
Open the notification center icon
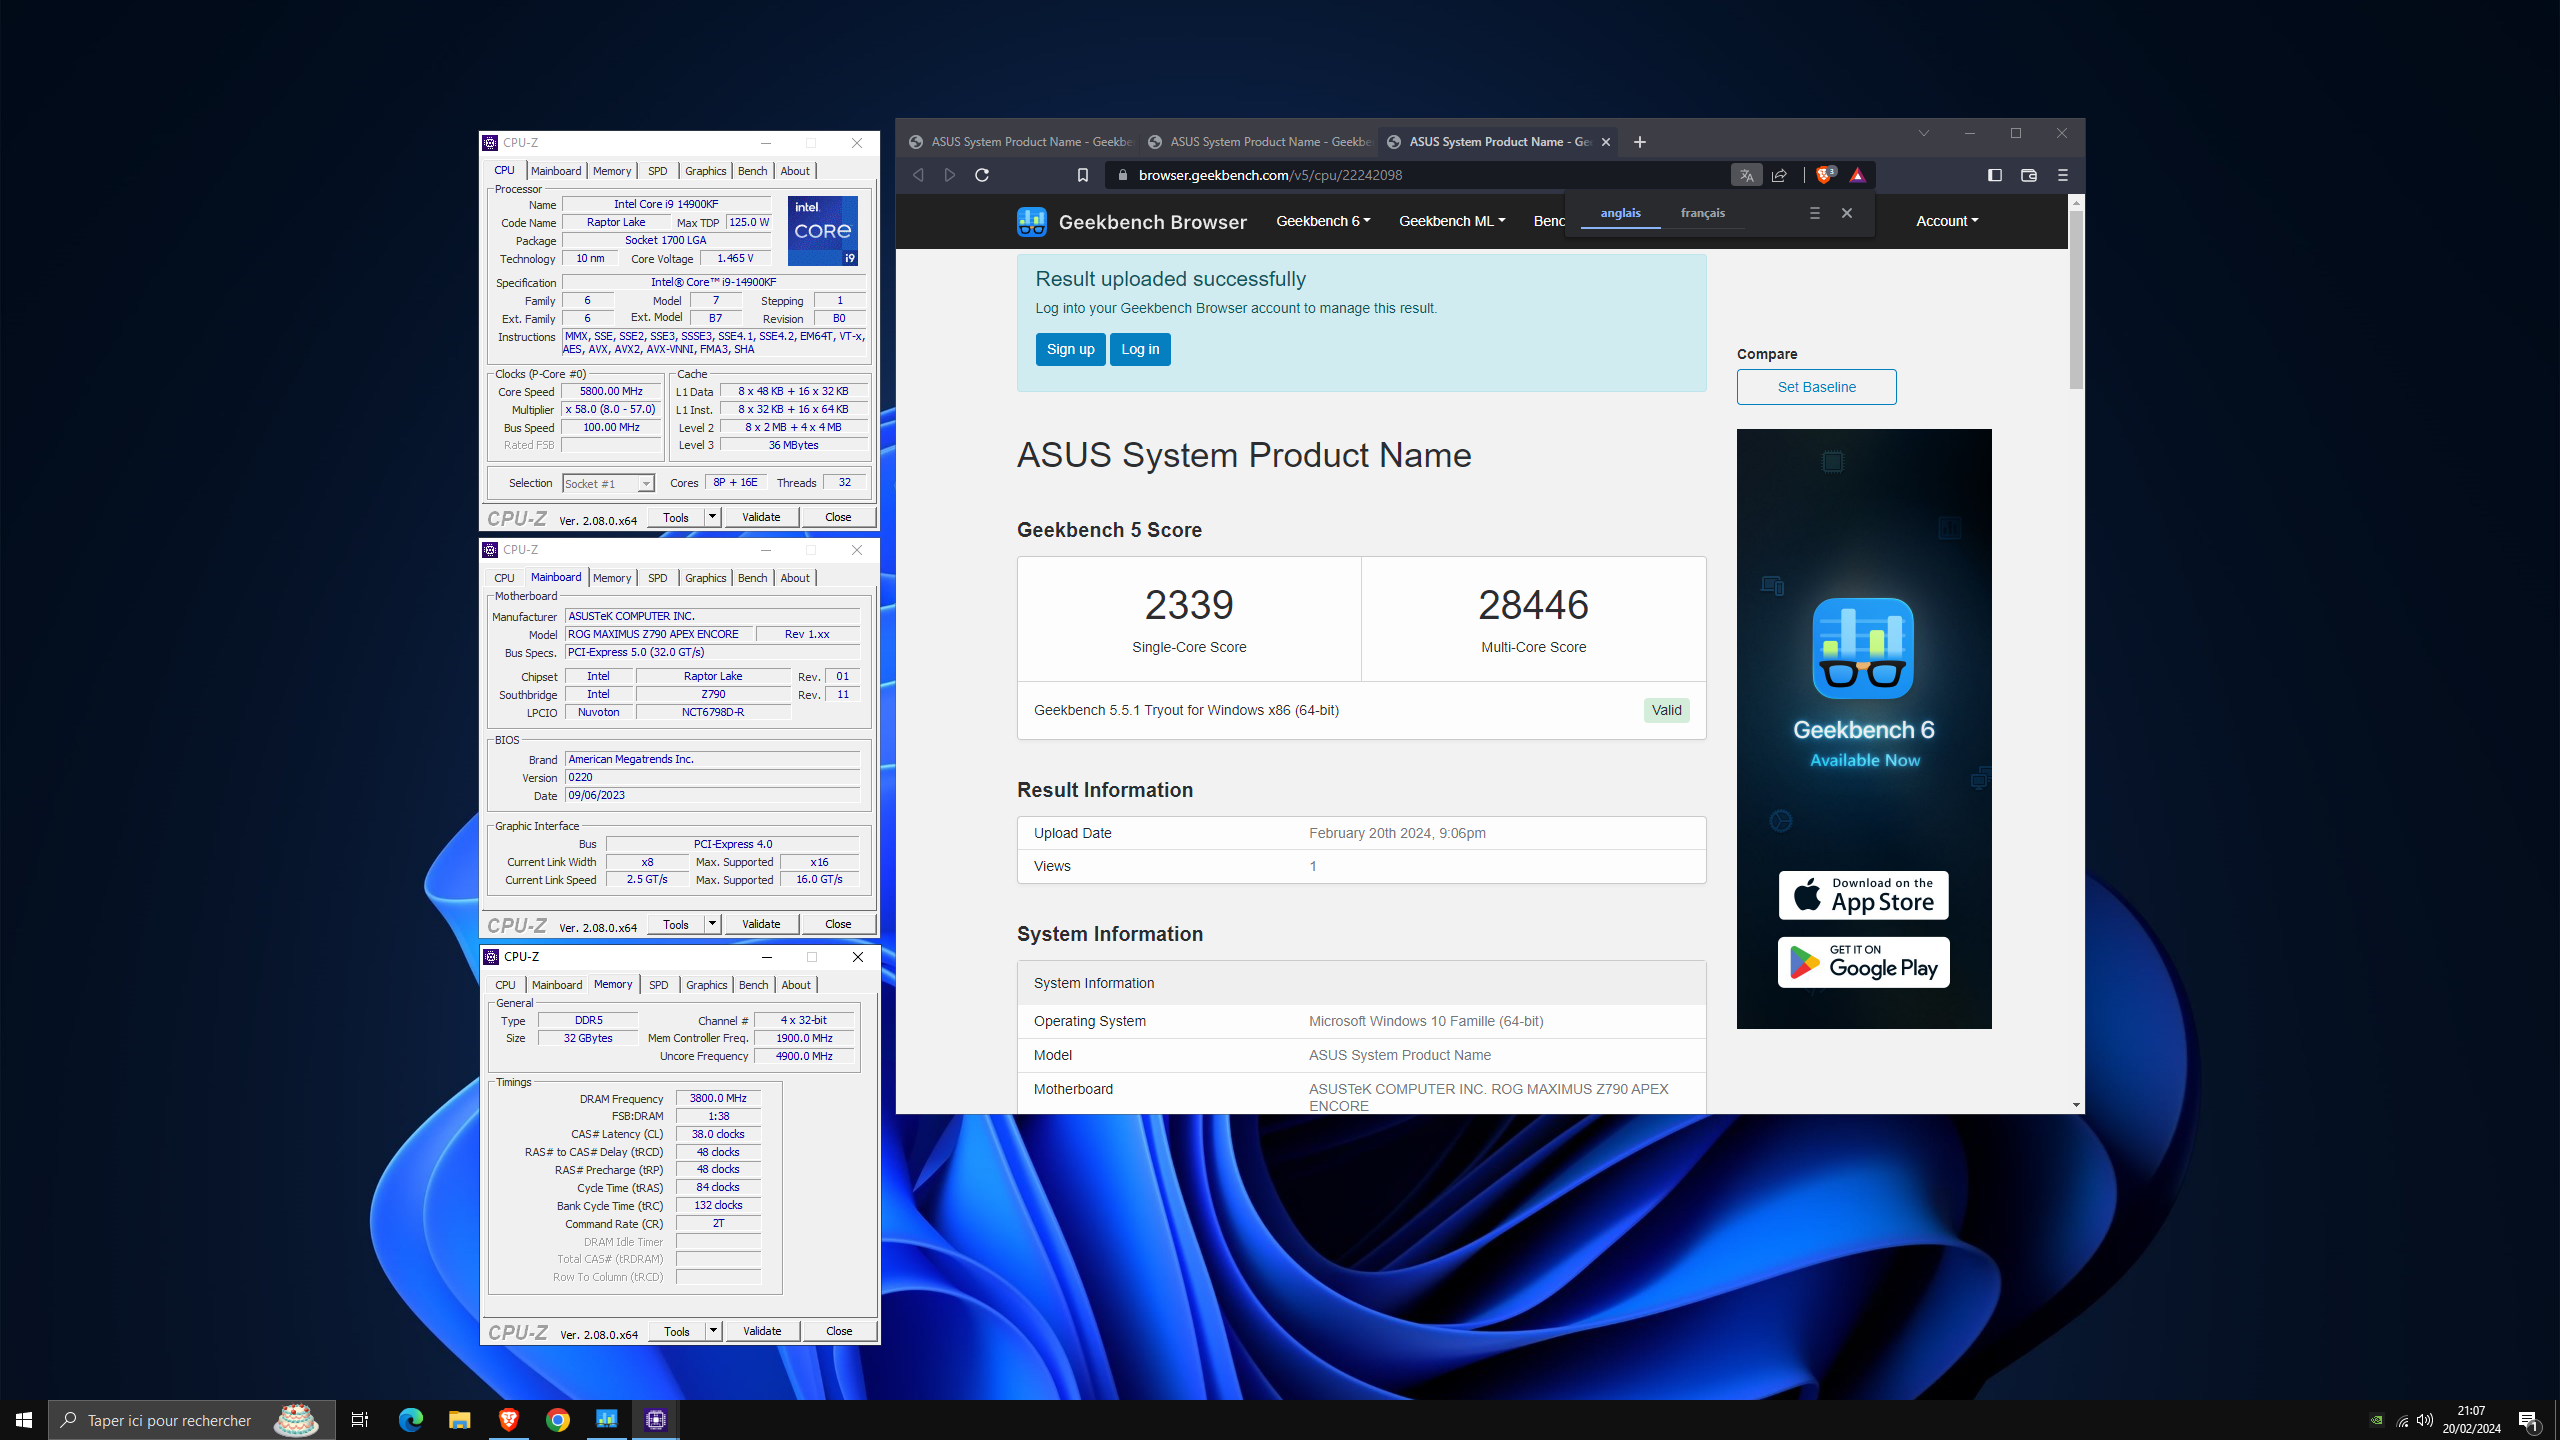click(x=2529, y=1420)
